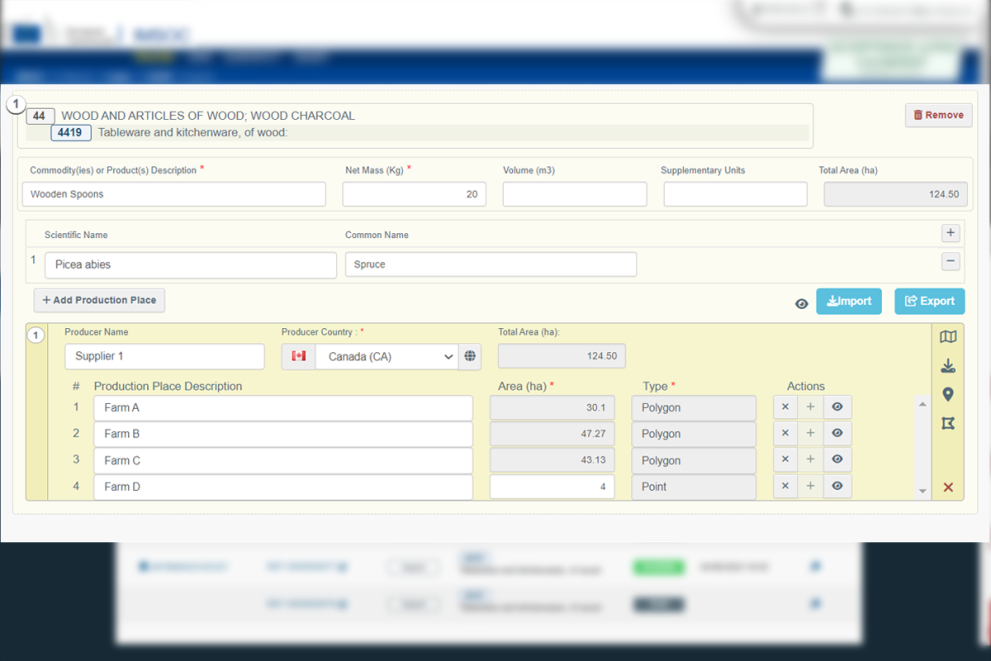Click the Farm D area input field
This screenshot has width=991, height=661.
coord(551,487)
